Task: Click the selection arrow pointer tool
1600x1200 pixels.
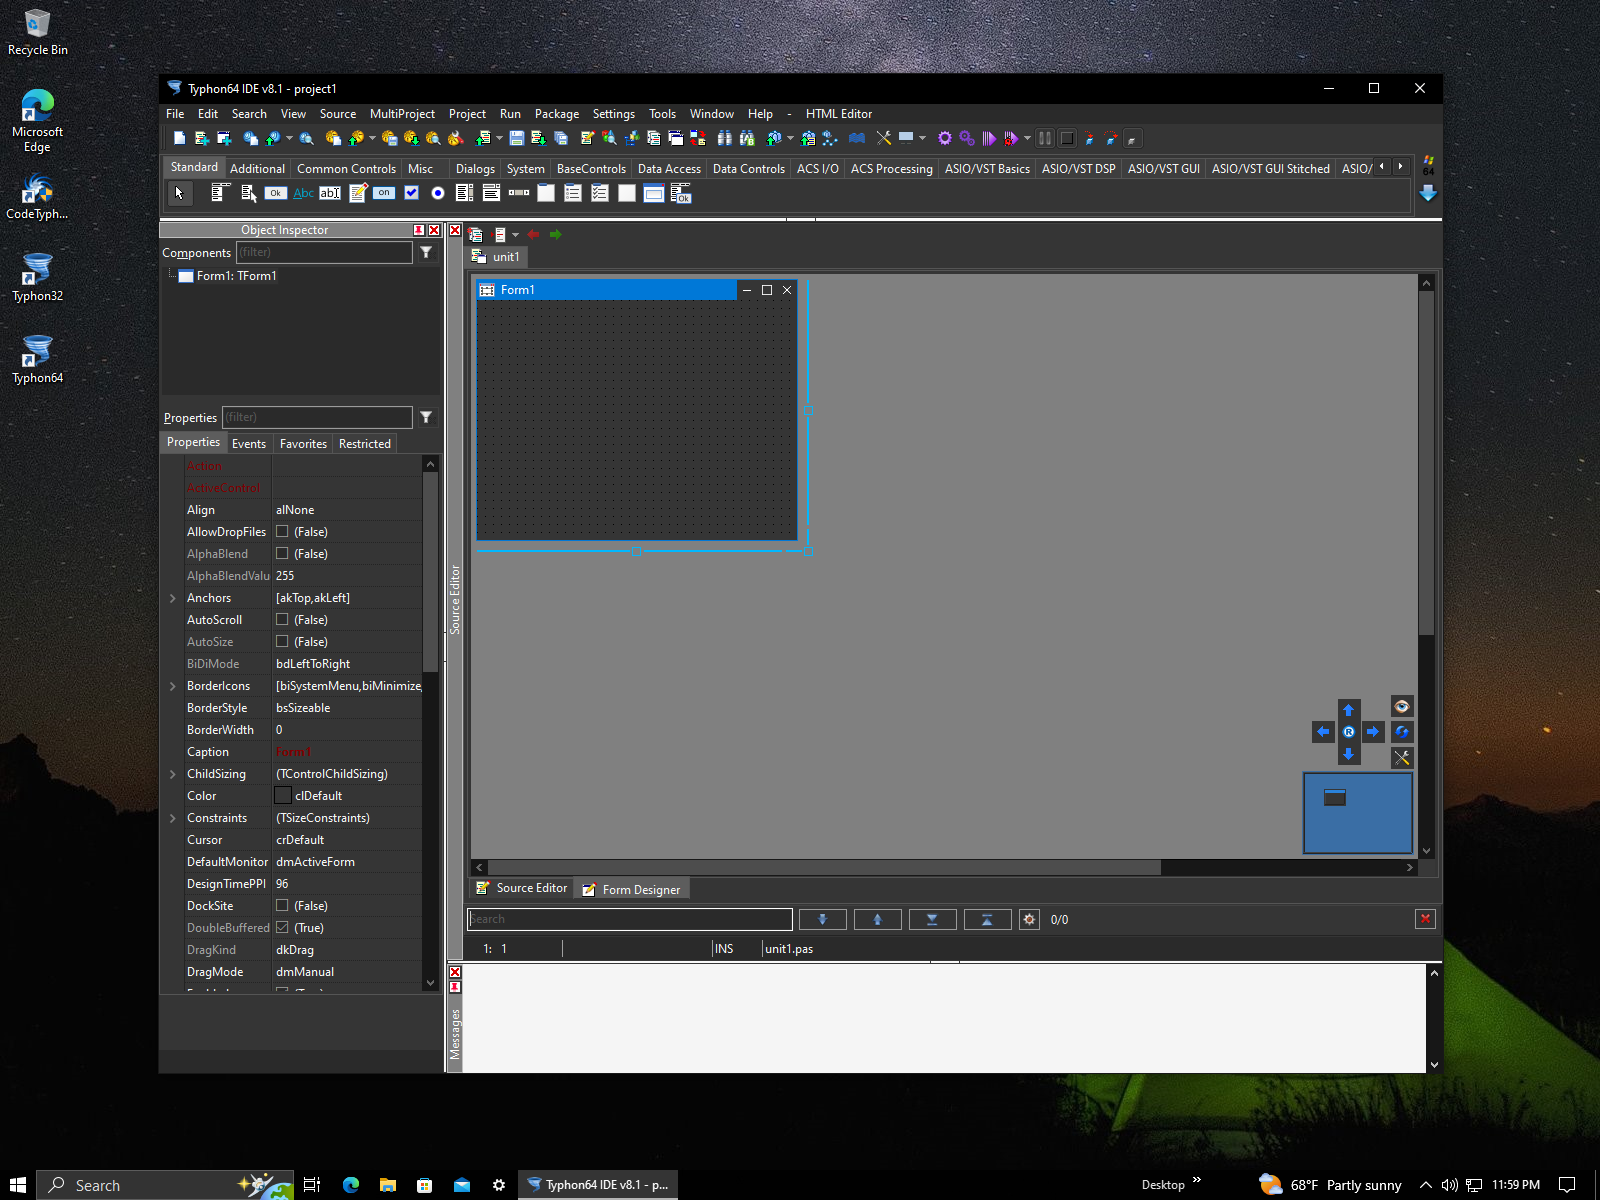Action: point(180,194)
